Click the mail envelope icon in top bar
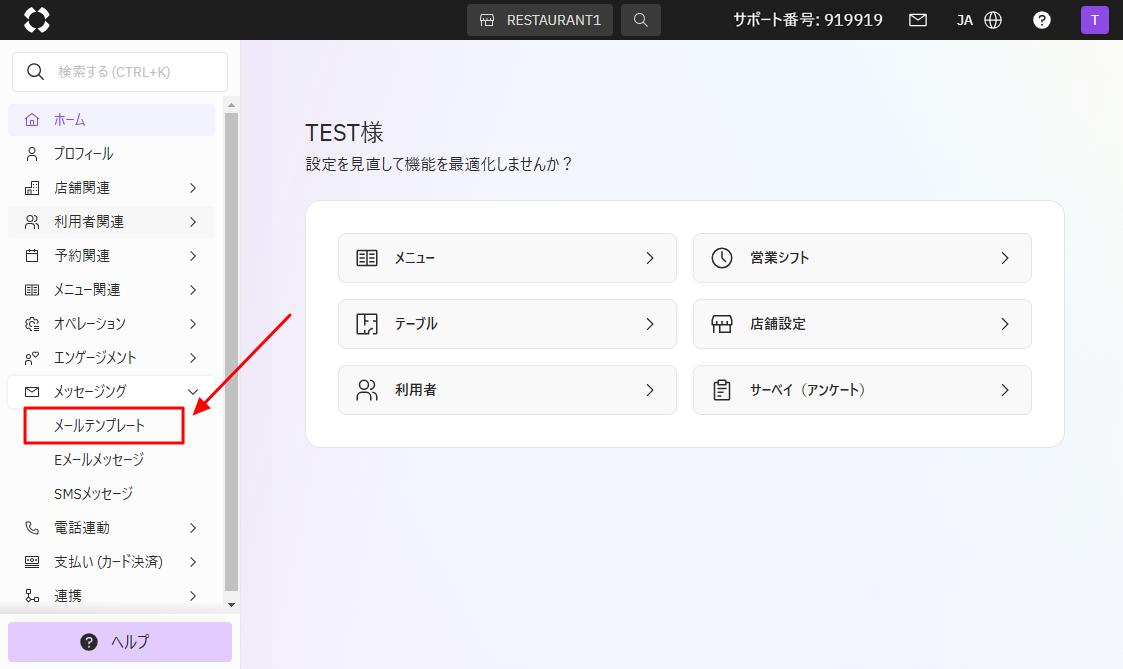 click(x=917, y=20)
